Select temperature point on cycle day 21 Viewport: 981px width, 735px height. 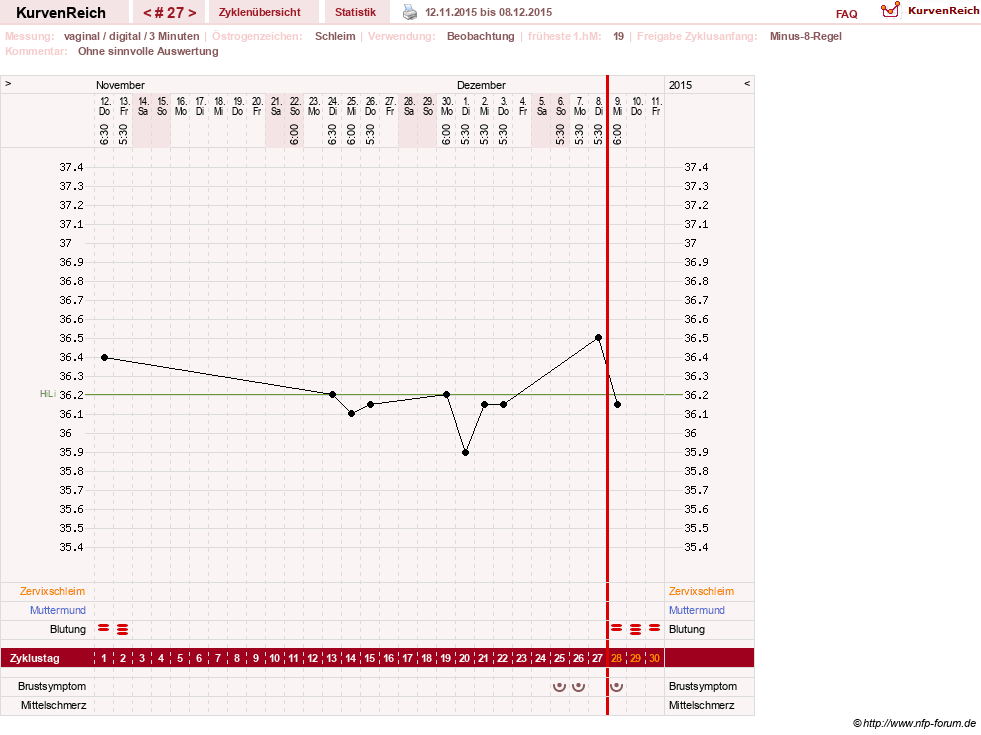click(x=484, y=405)
